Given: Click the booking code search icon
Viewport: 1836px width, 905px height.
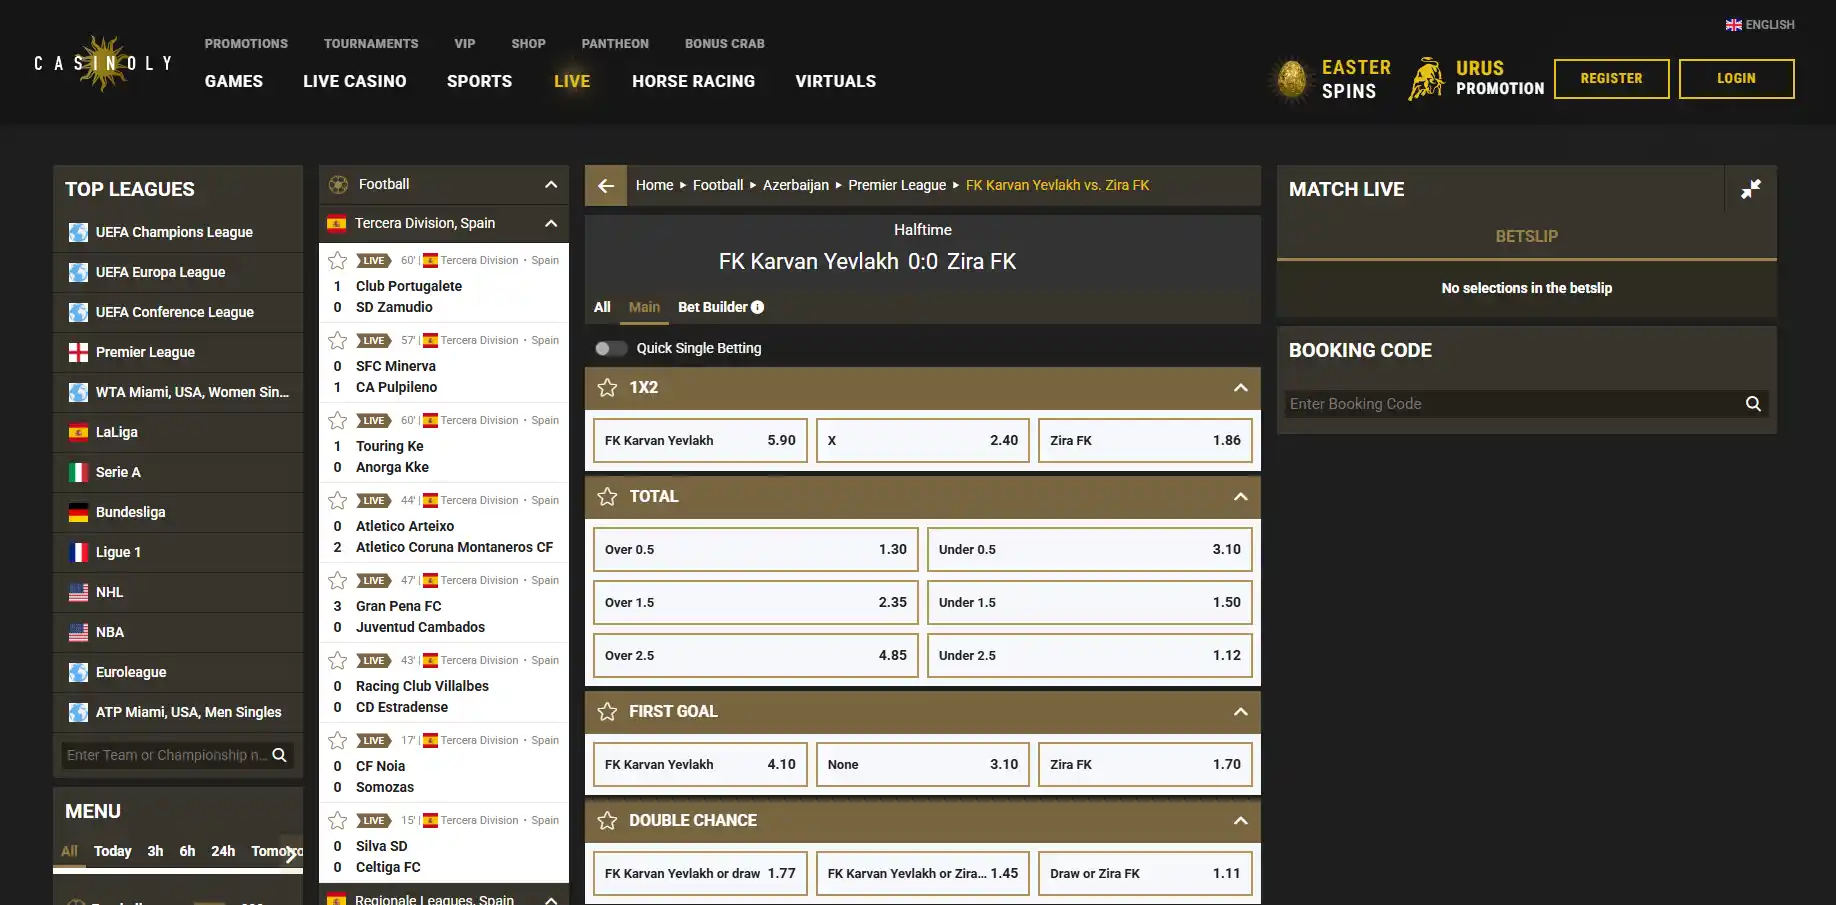Looking at the screenshot, I should (1753, 404).
